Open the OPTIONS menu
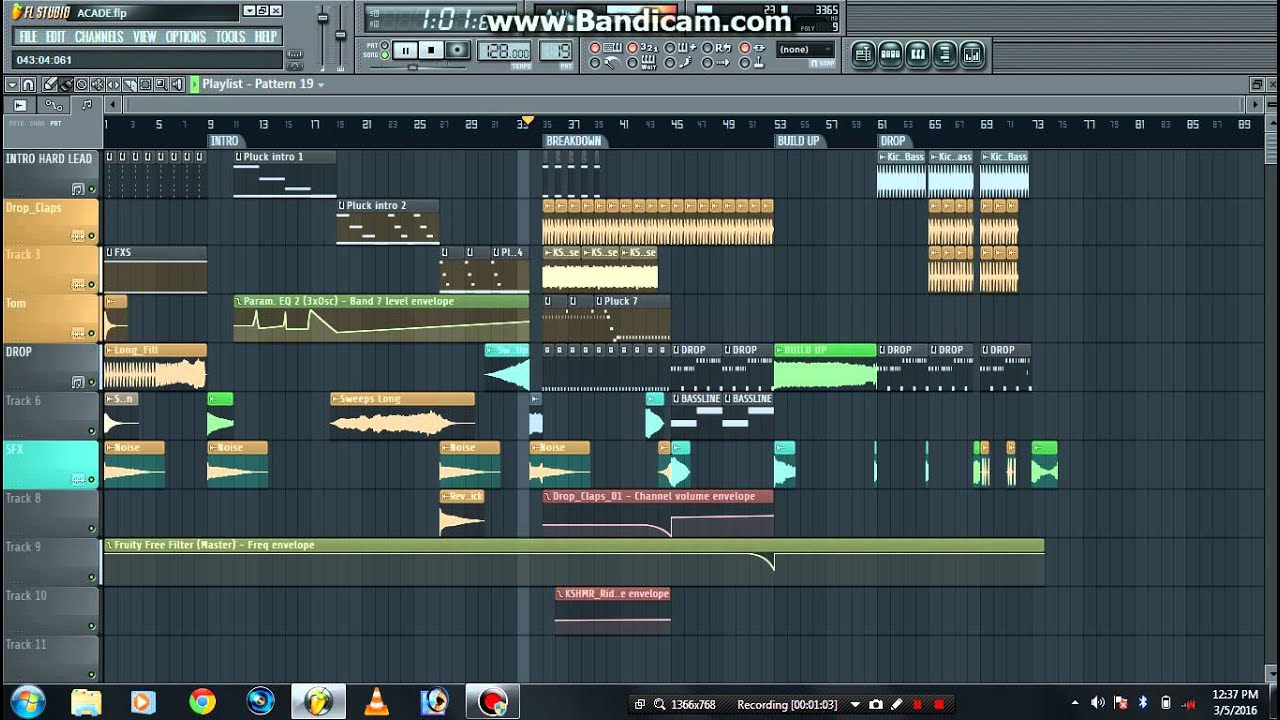Image resolution: width=1280 pixels, height=720 pixels. pyautogui.click(x=186, y=37)
